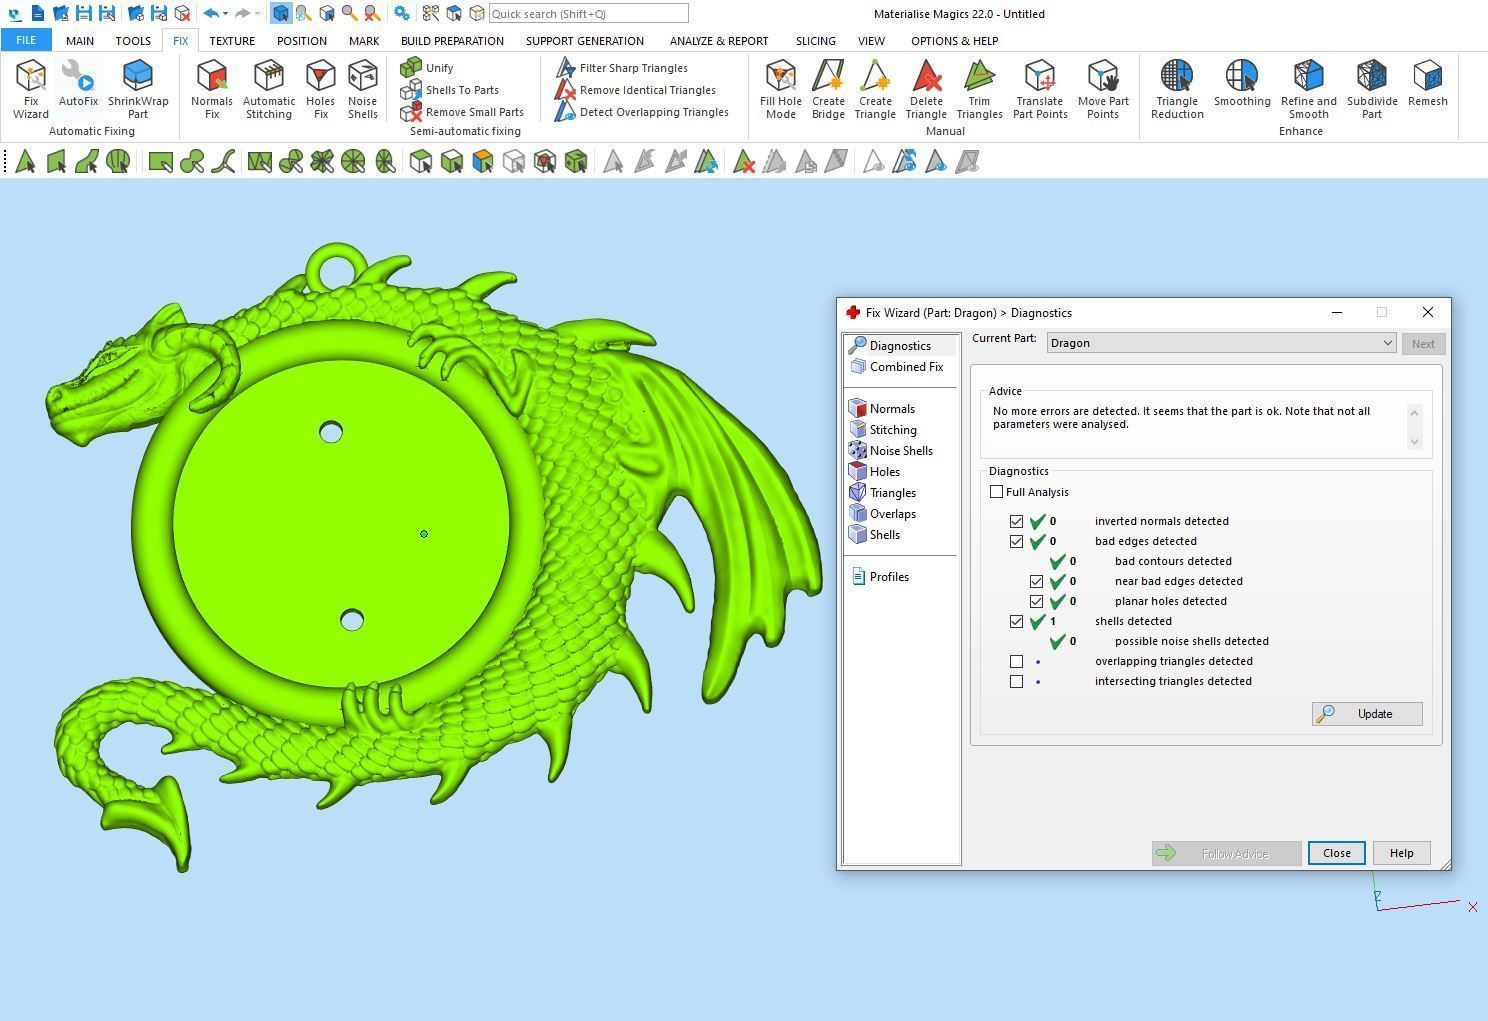Toggle shells detected checkbox
The height and width of the screenshot is (1021, 1488).
pos(1016,621)
